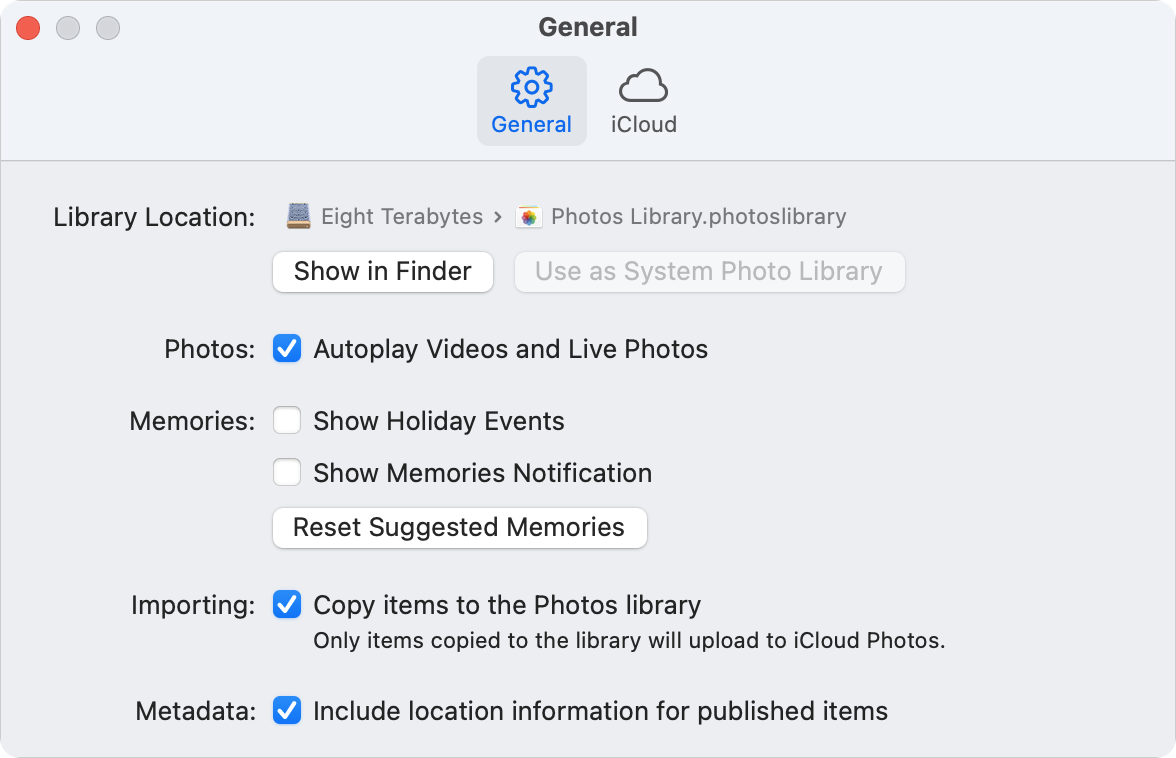Click the Photos Library.photoslibrary path name
1176x758 pixels.
[x=698, y=217]
